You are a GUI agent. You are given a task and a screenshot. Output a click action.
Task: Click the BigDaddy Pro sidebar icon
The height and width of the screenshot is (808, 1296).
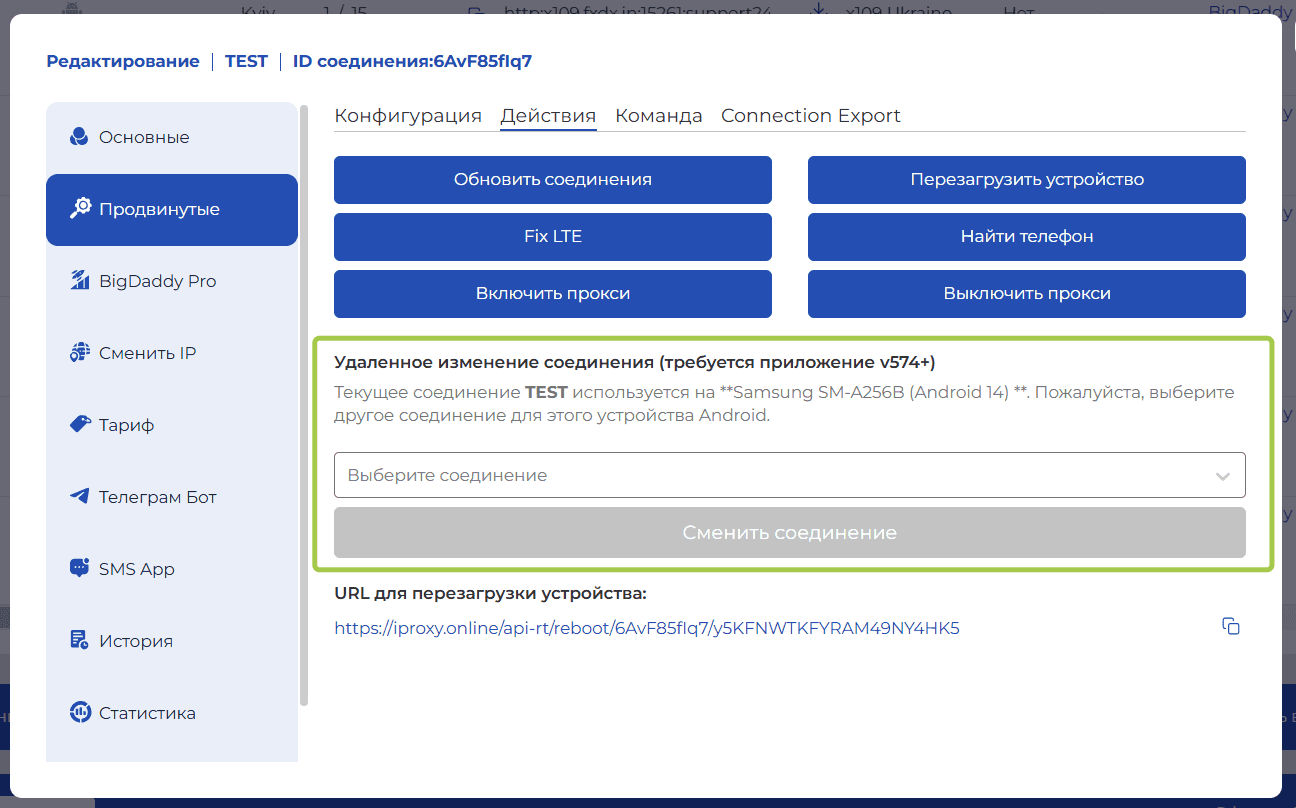(x=80, y=281)
